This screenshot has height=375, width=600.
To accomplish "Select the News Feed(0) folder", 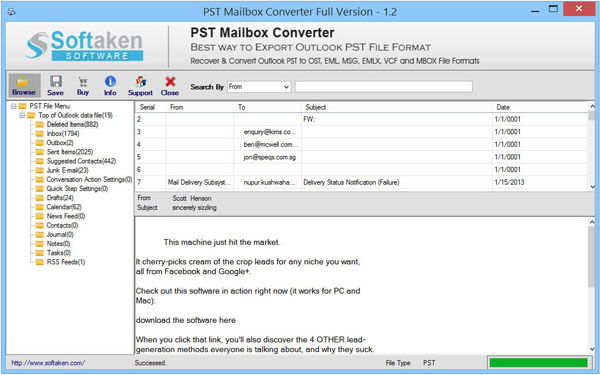I will [66, 216].
